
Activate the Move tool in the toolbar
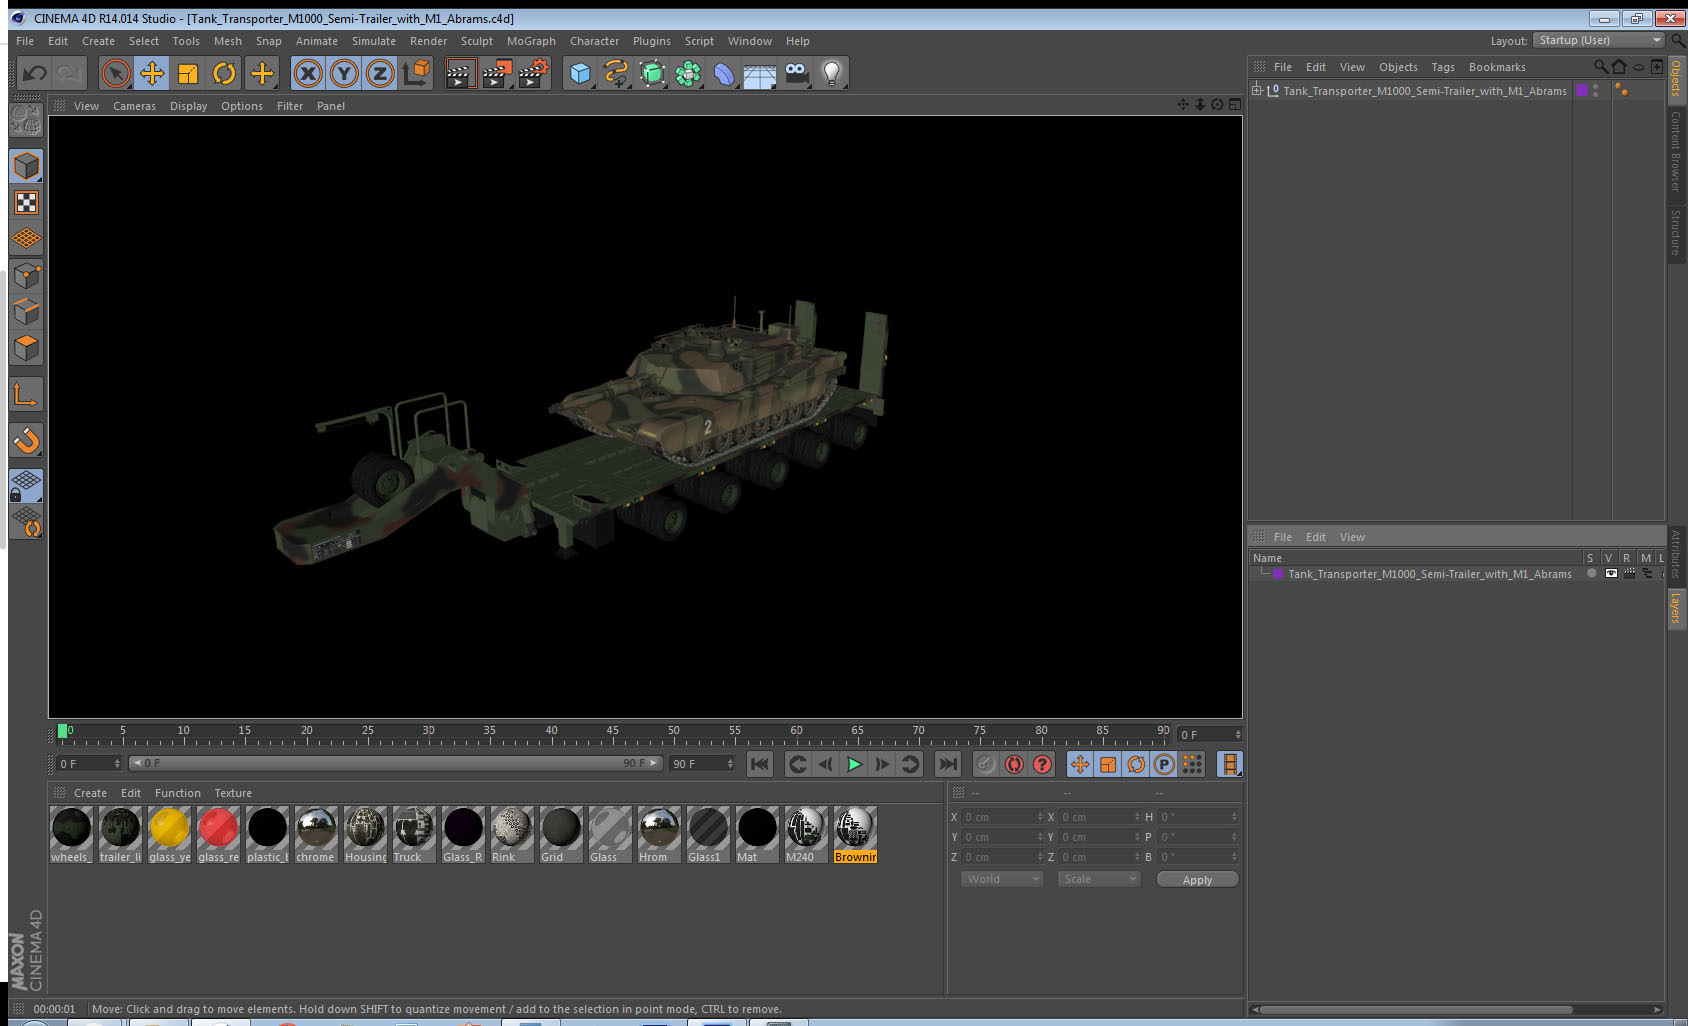(152, 73)
